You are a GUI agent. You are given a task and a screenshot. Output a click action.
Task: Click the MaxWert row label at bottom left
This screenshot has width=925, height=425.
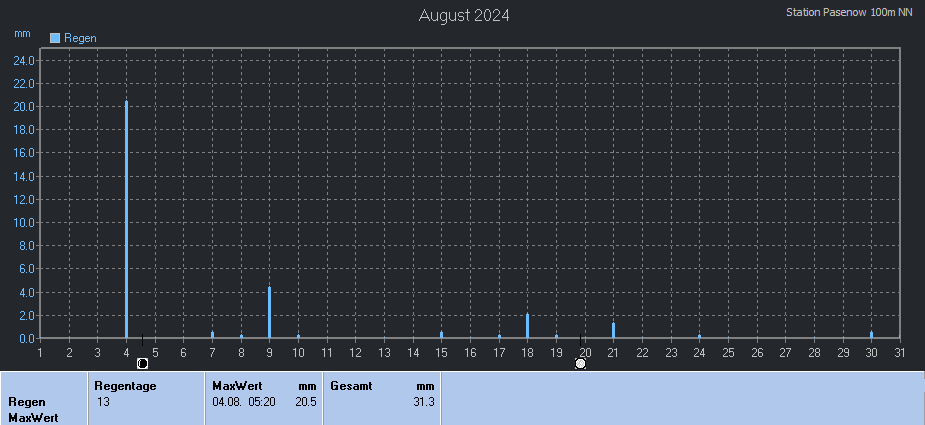tap(33, 418)
